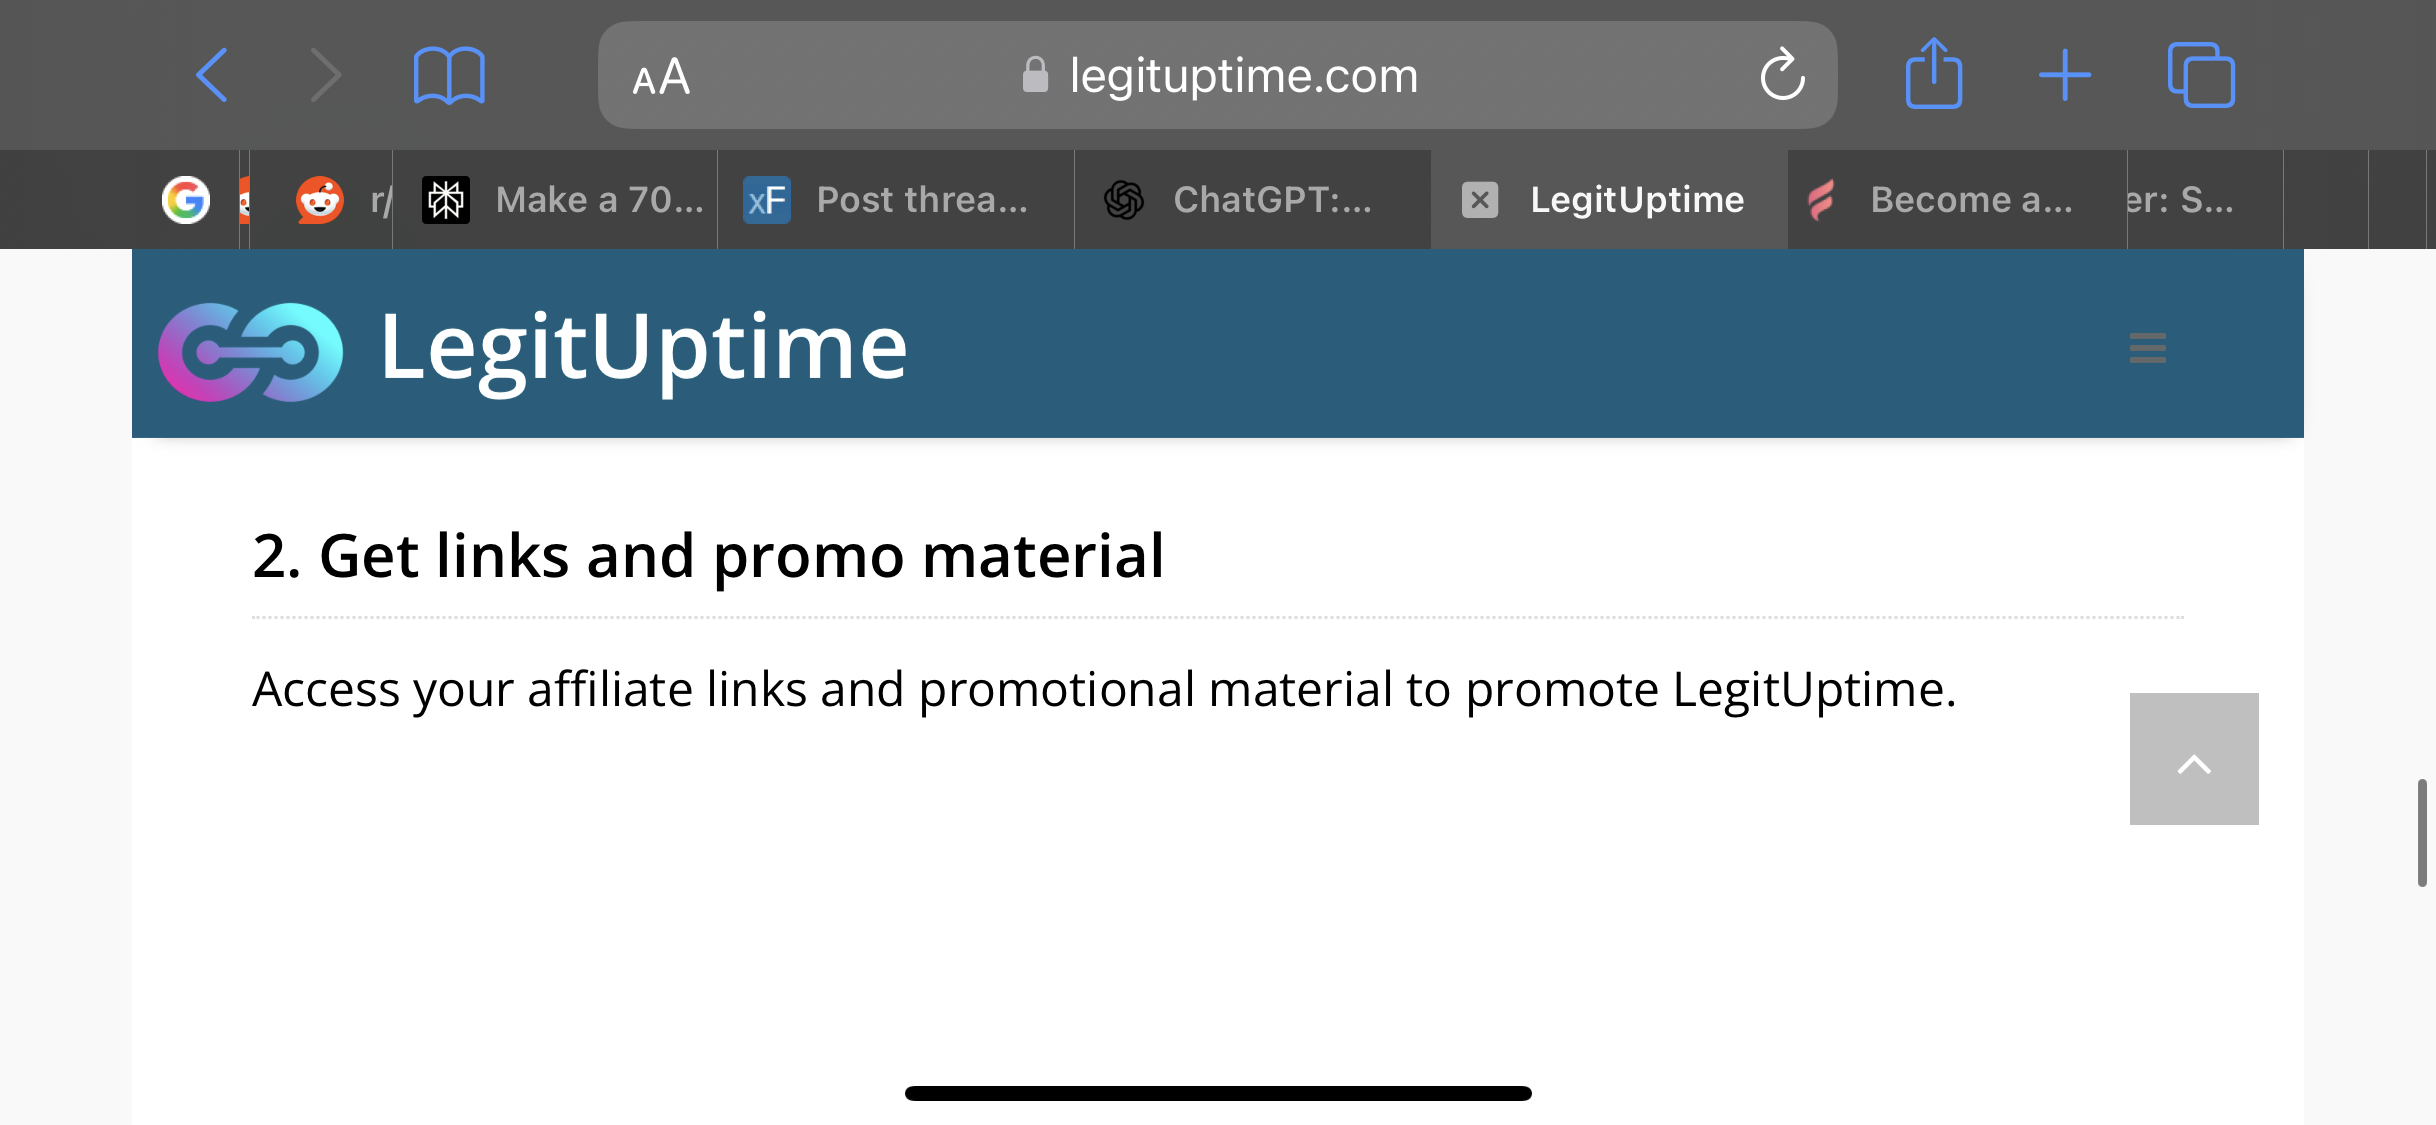Click the scroll-to-top chevron button
Screen dimensions: 2436x1125
pos(2194,759)
